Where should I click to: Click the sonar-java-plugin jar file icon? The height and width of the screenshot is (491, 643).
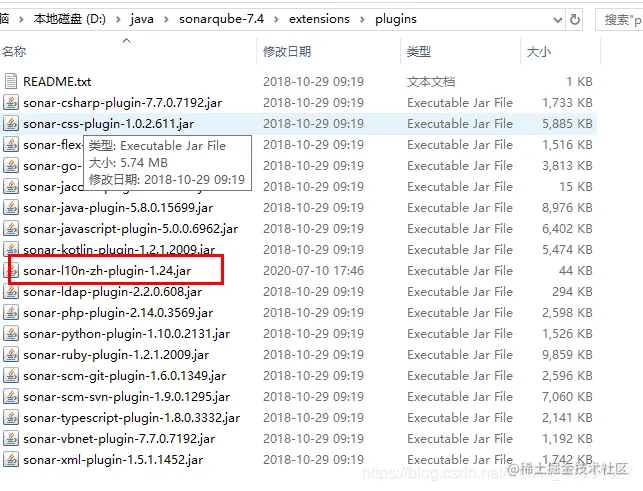11,208
